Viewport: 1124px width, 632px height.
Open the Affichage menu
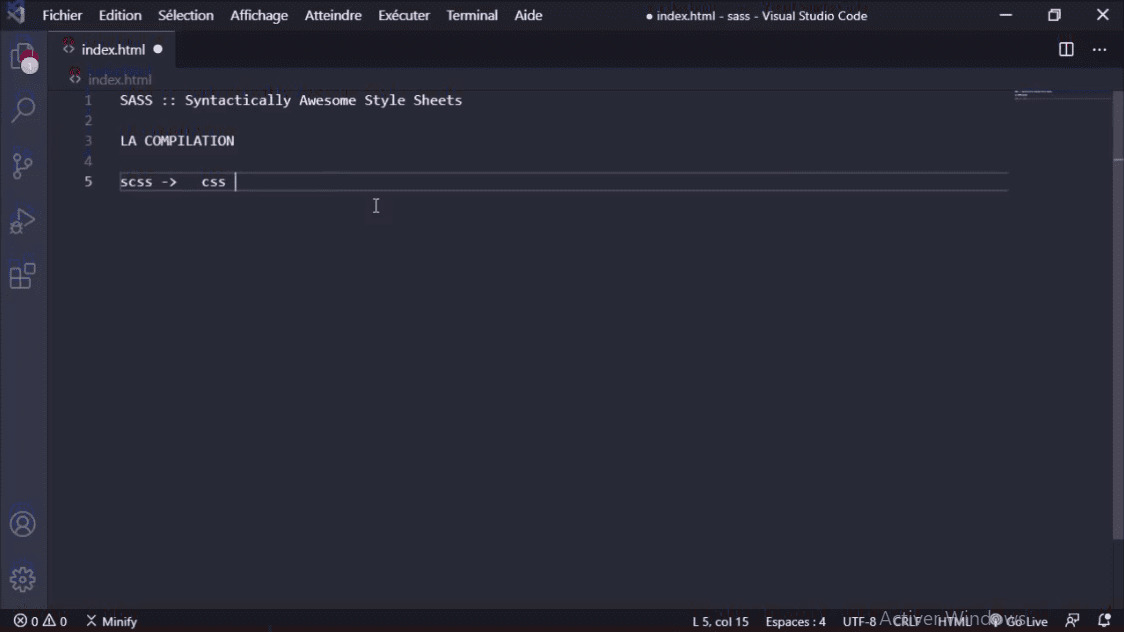[x=259, y=15]
